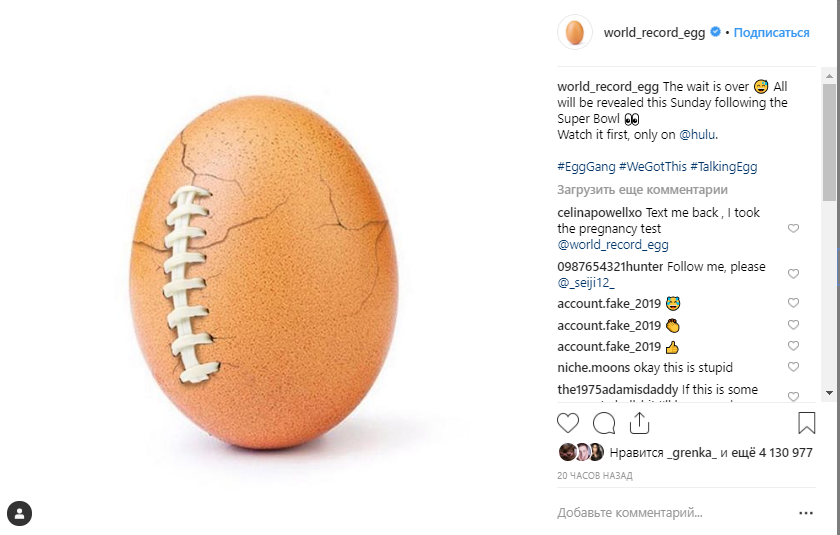Like the niche.moons comment heart
This screenshot has height=535, width=840.
(x=794, y=368)
